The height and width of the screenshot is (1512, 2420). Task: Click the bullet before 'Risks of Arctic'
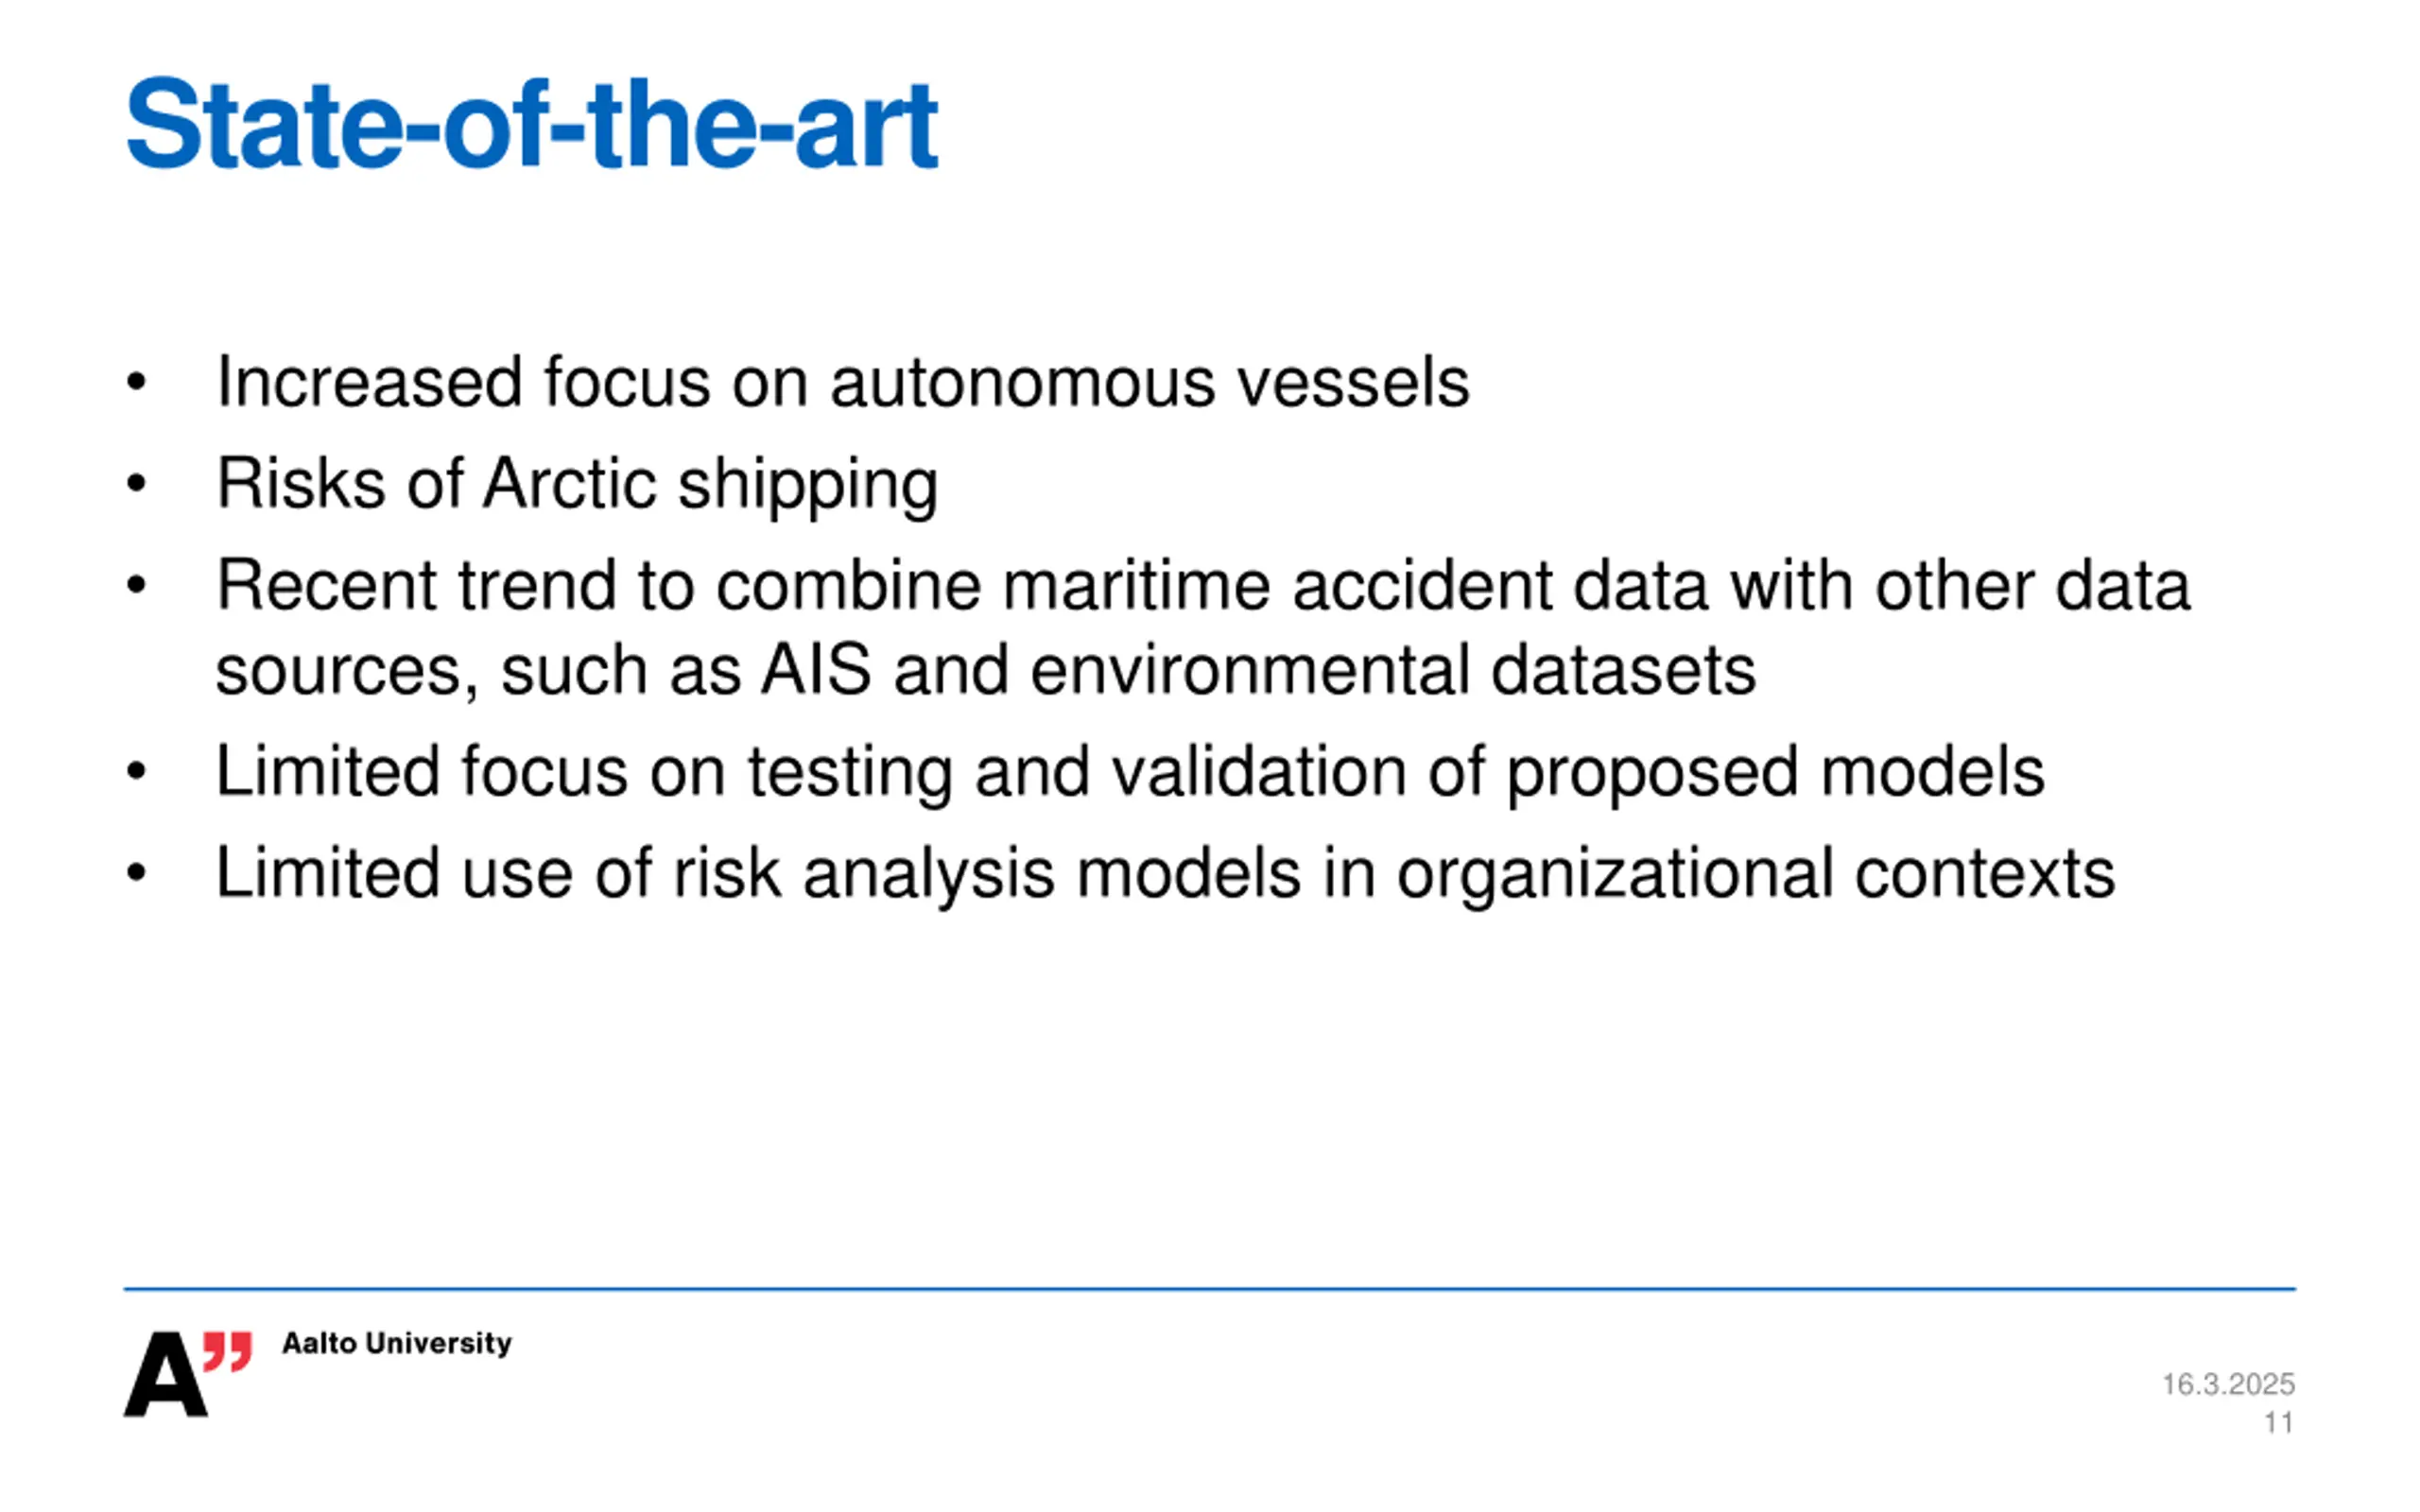pyautogui.click(x=137, y=484)
